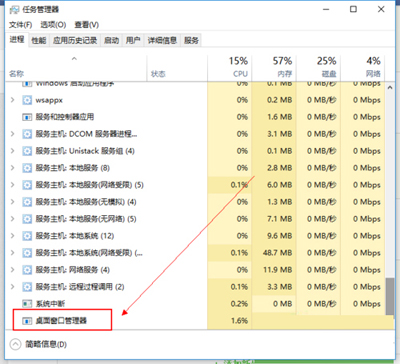Click the 系统中断 process icon
This screenshot has height=364, width=400.
tap(27, 304)
